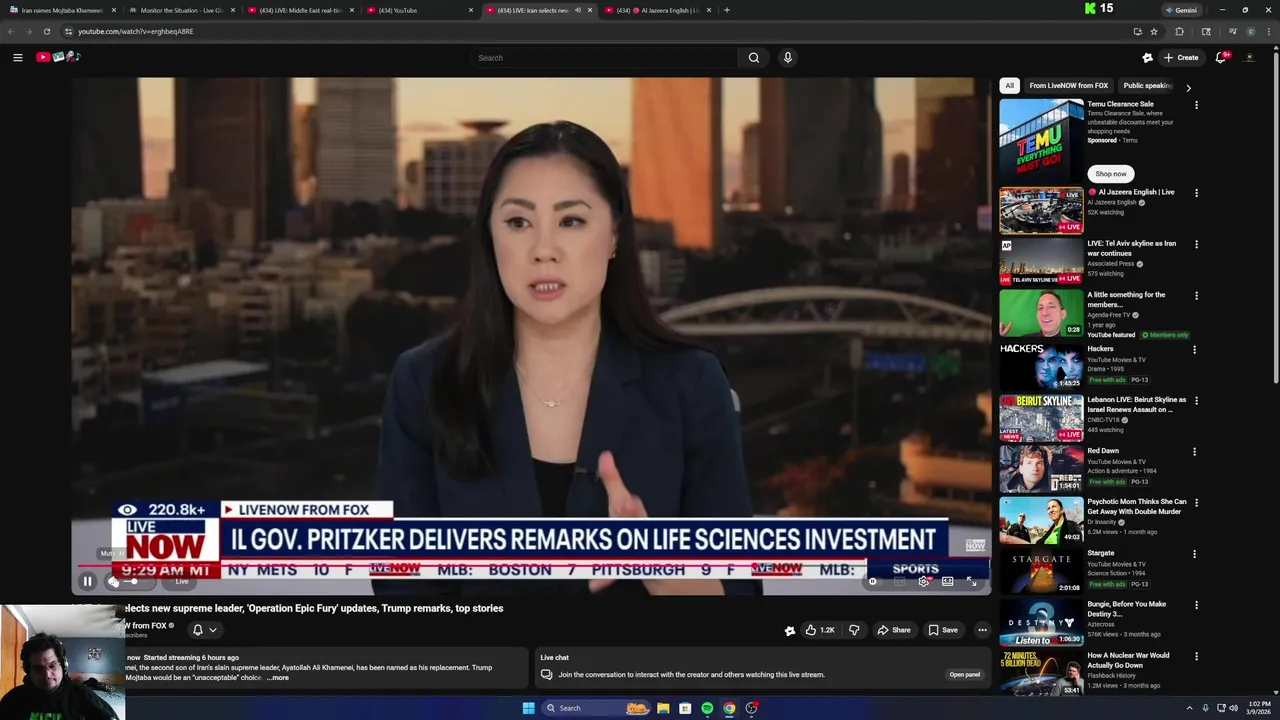The image size is (1280, 720).
Task: Open File Explorer from the taskbar
Action: pyautogui.click(x=663, y=708)
